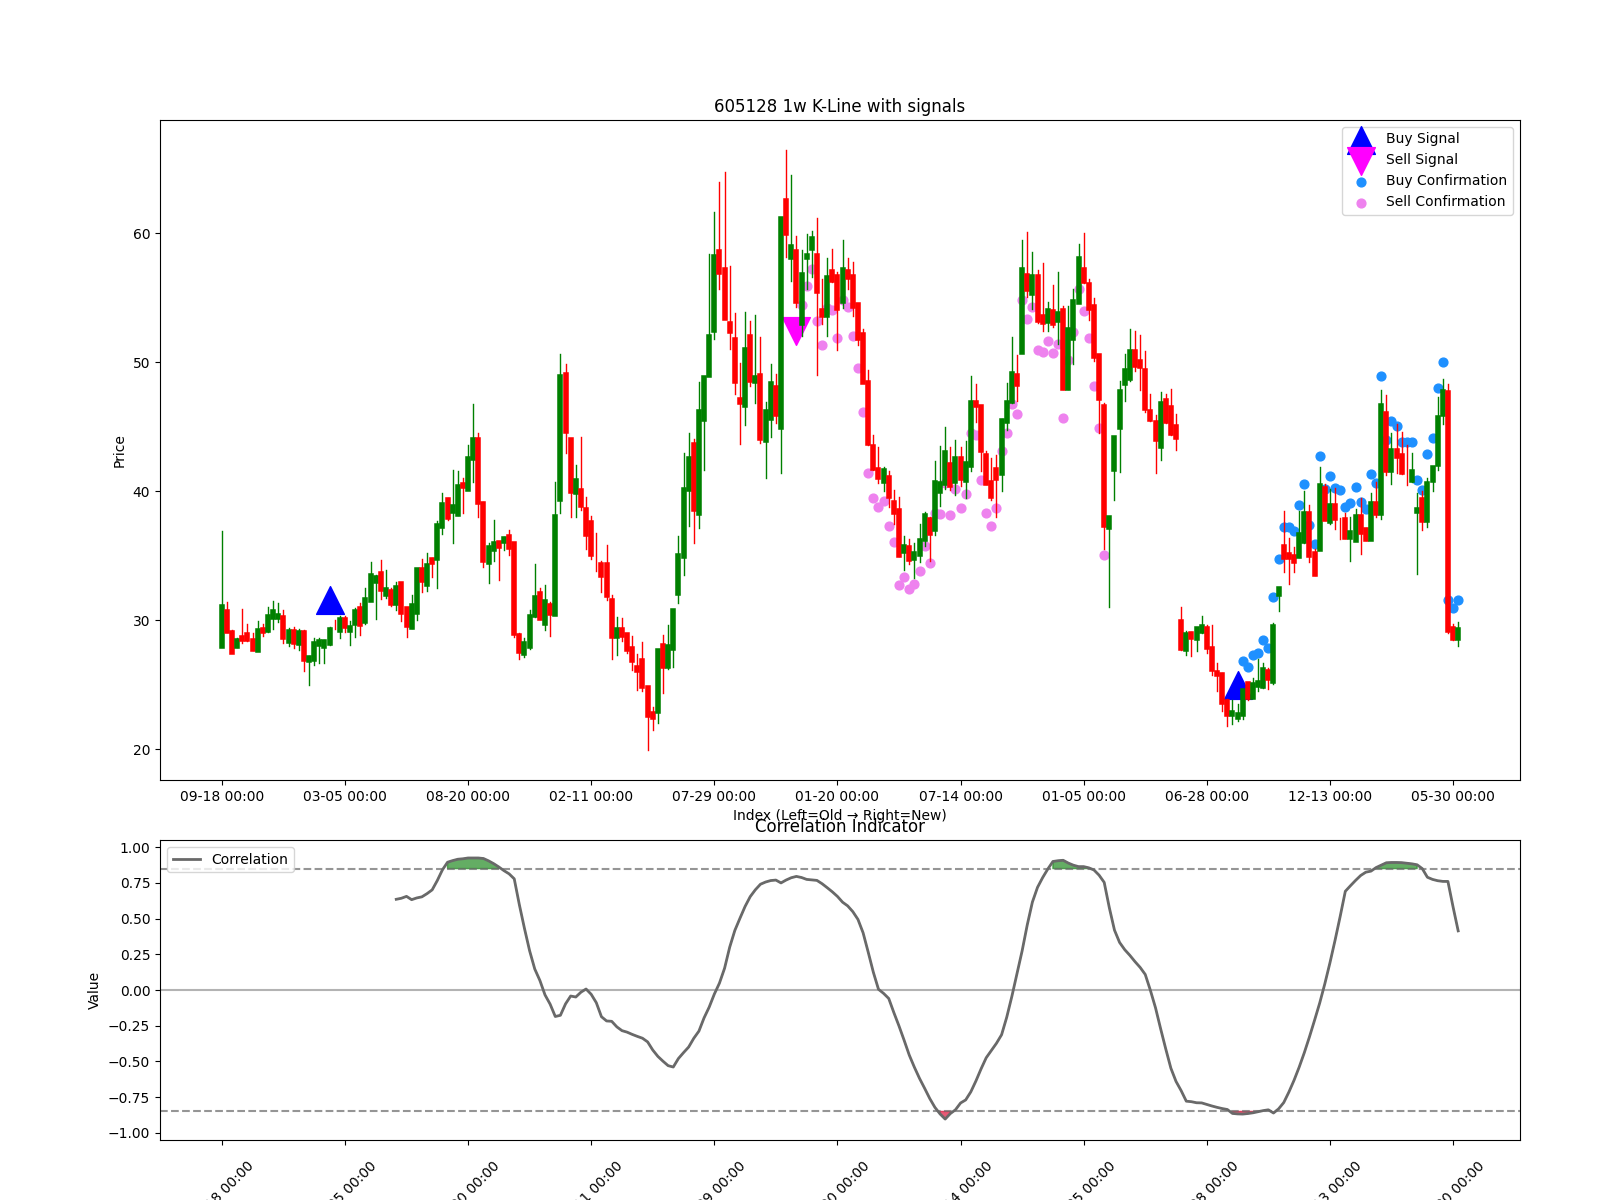Click the correlation tick label 0.25
The image size is (1600, 1200).
[x=135, y=955]
